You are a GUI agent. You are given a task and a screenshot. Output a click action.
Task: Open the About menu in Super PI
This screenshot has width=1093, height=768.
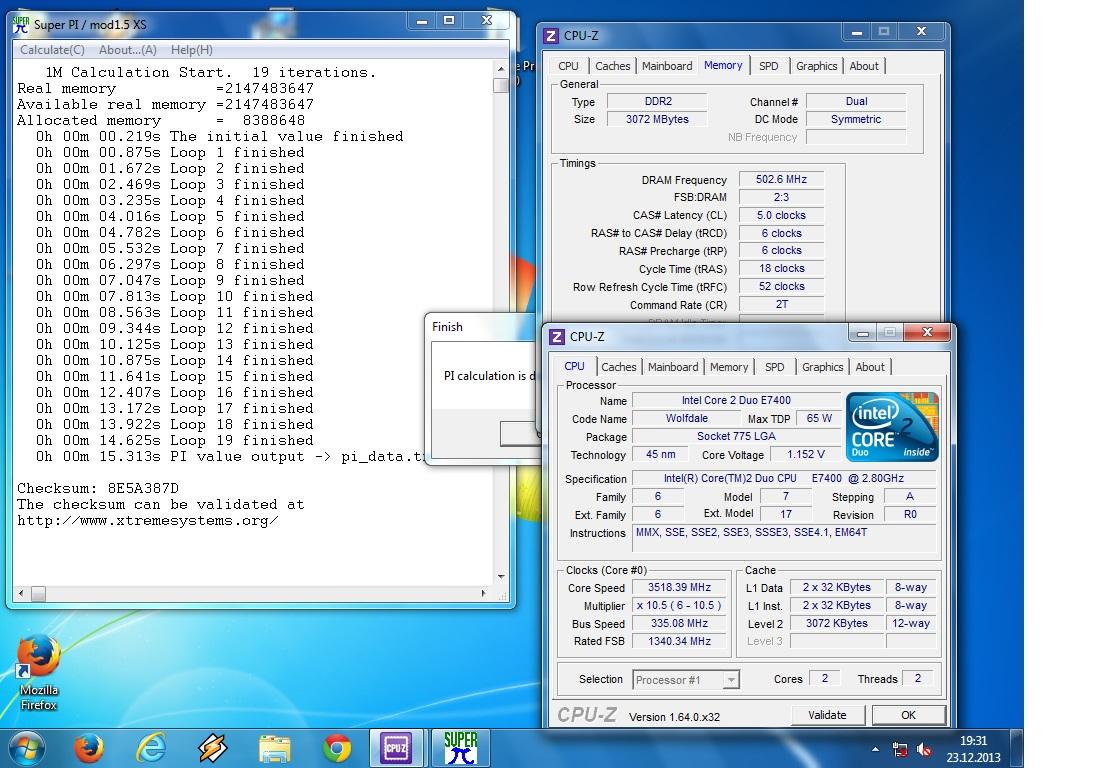[128, 50]
